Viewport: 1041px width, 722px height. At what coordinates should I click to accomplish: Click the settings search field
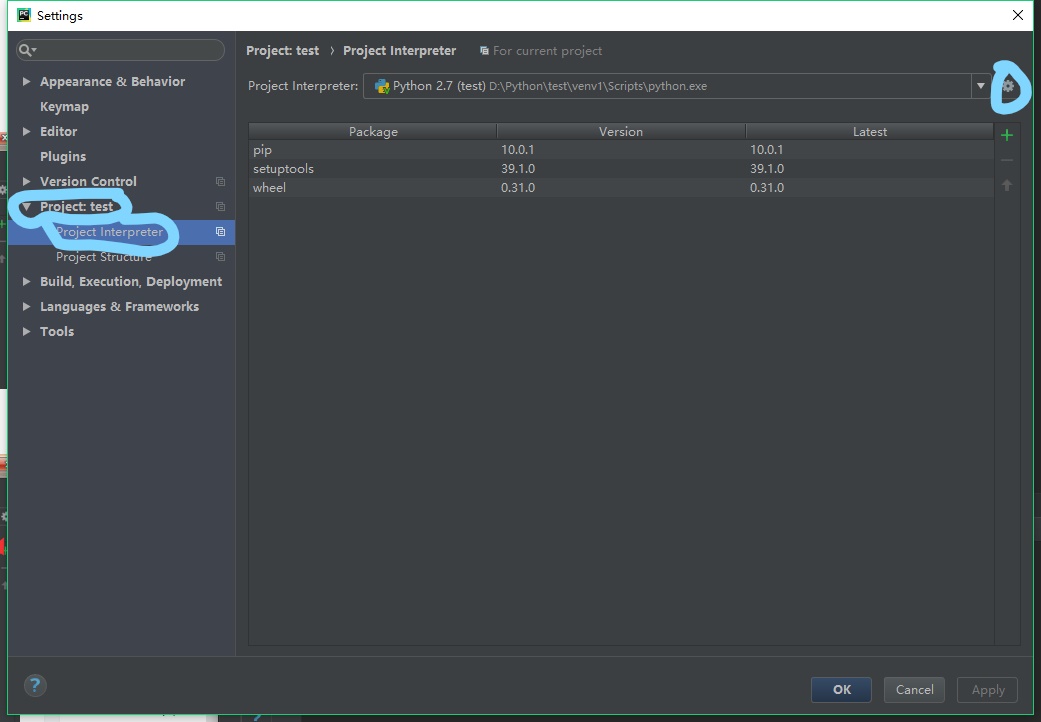[120, 50]
